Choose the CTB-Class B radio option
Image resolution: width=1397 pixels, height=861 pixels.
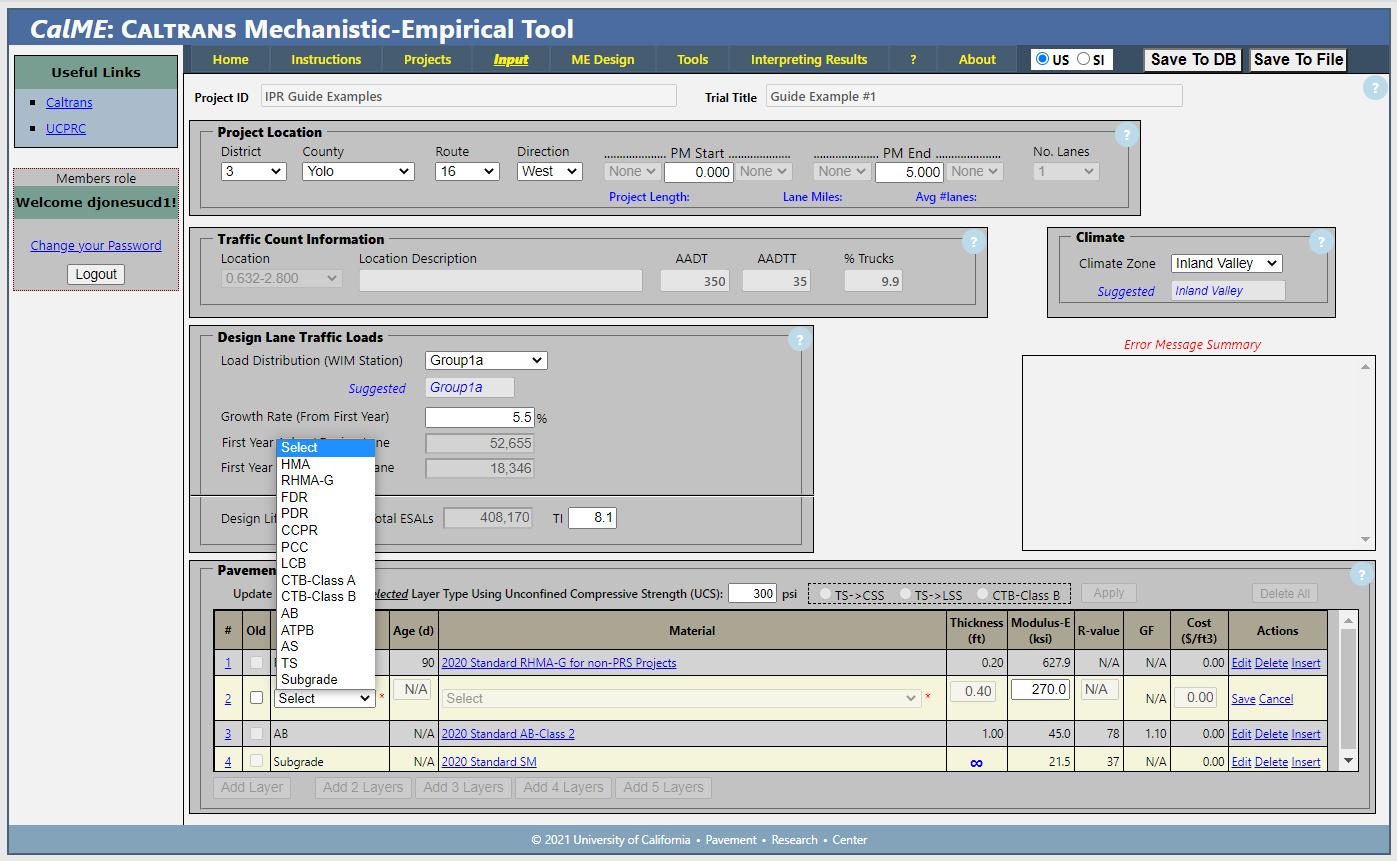coord(983,594)
